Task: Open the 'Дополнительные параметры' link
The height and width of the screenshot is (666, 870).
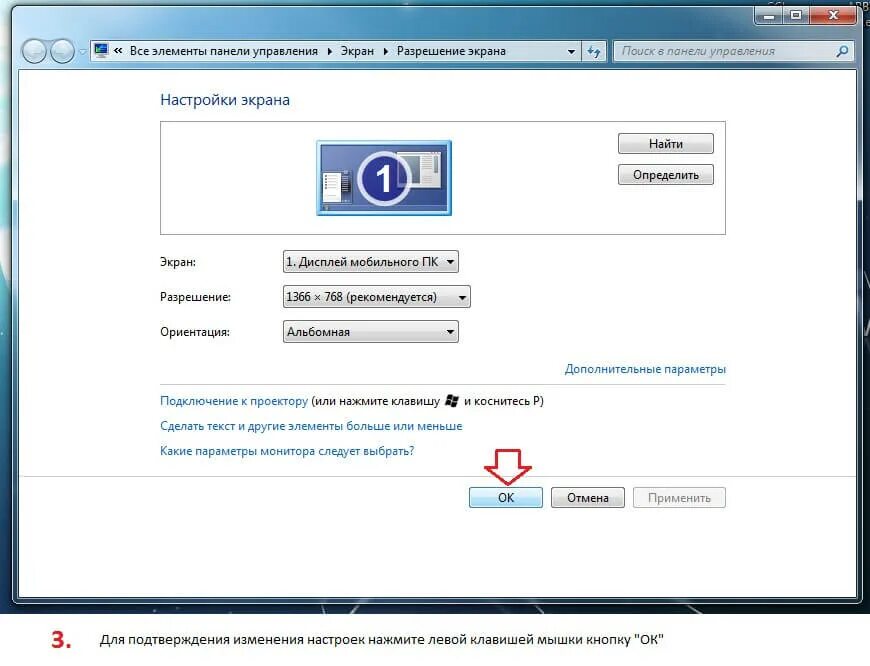Action: click(645, 369)
